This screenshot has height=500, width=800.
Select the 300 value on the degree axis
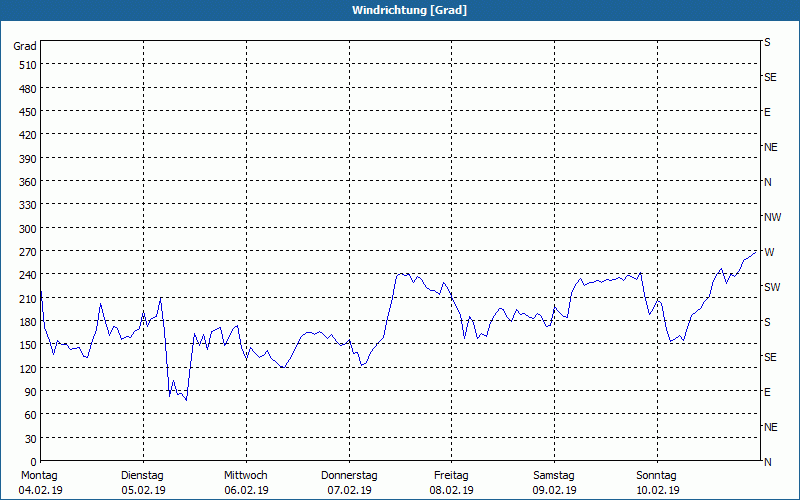[x=28, y=229]
